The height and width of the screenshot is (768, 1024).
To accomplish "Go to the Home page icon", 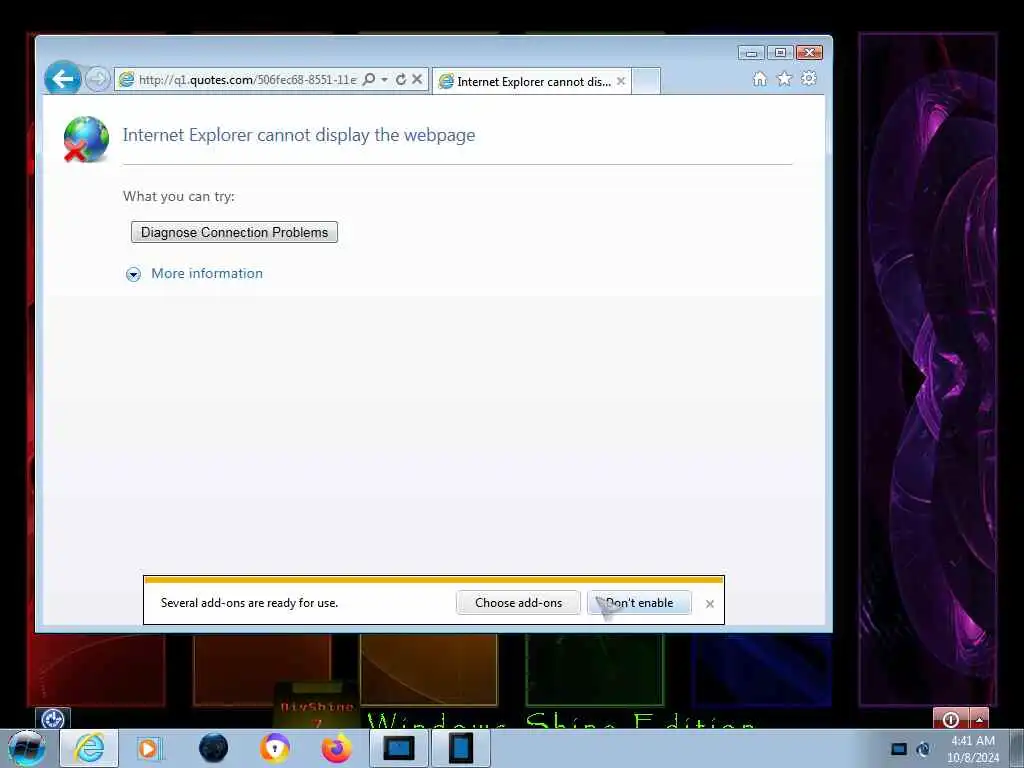I will point(760,79).
